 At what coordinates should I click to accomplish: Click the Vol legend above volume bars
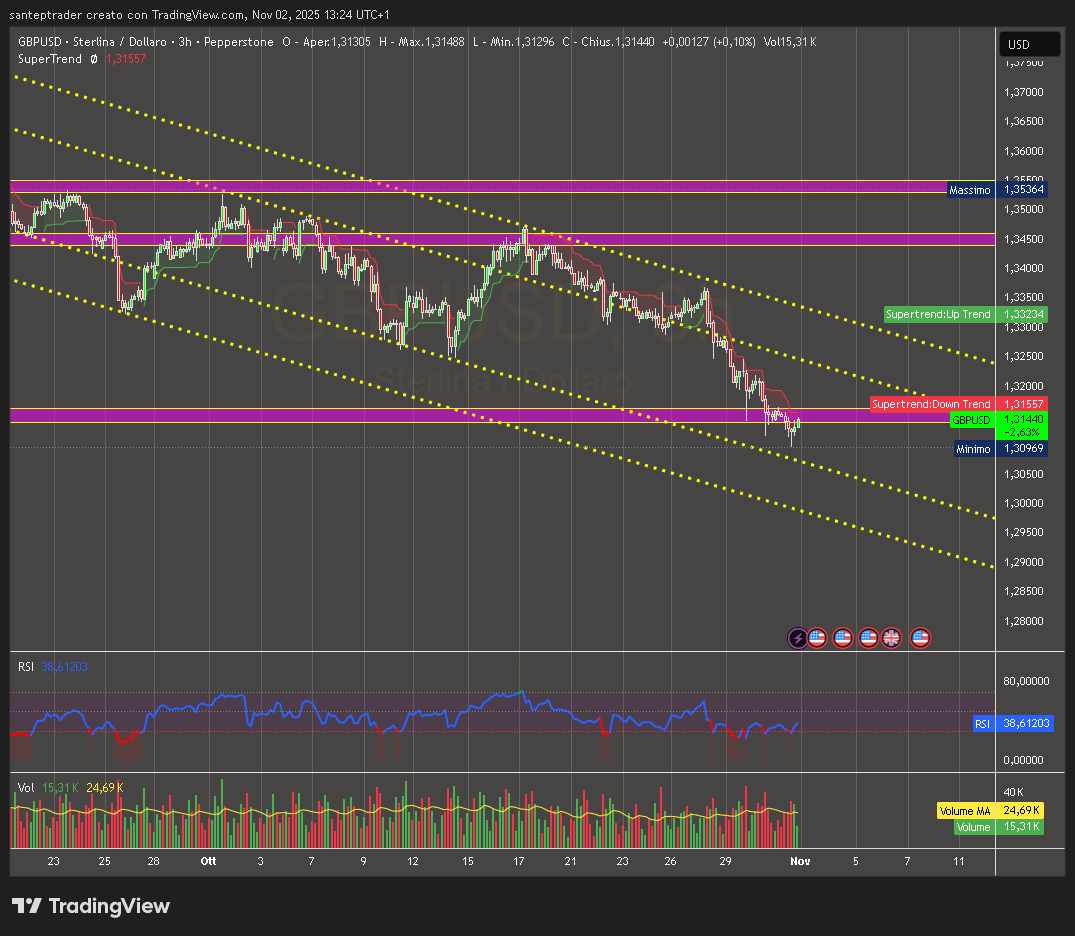tap(24, 788)
